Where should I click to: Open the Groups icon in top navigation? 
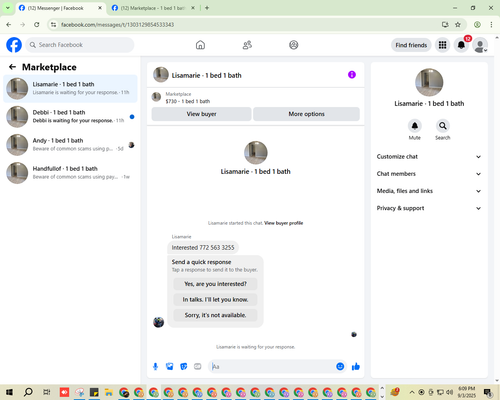click(294, 45)
